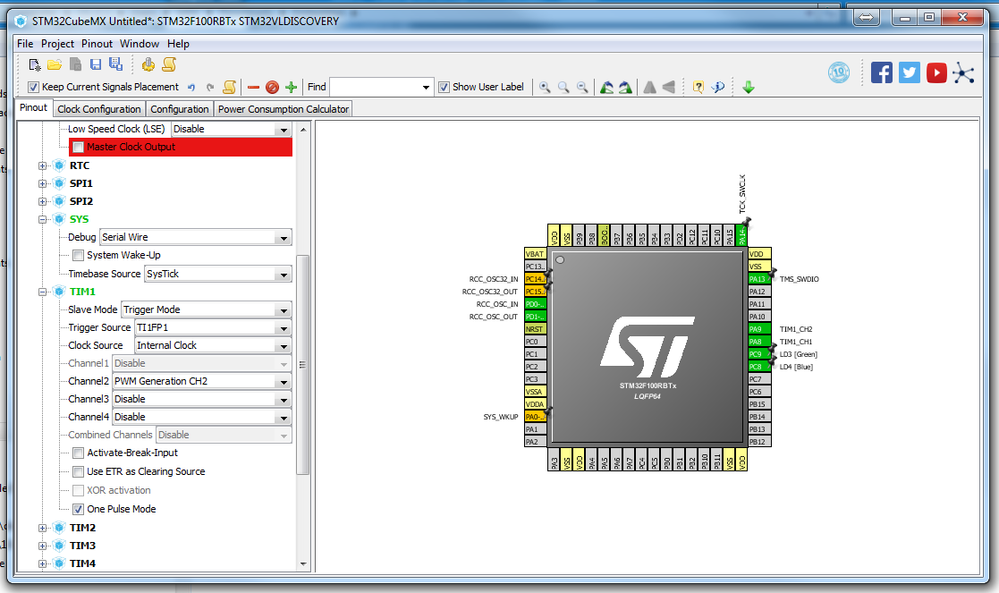Click the scroll icon beside Redo arrow
The image size is (999, 593).
(229, 87)
